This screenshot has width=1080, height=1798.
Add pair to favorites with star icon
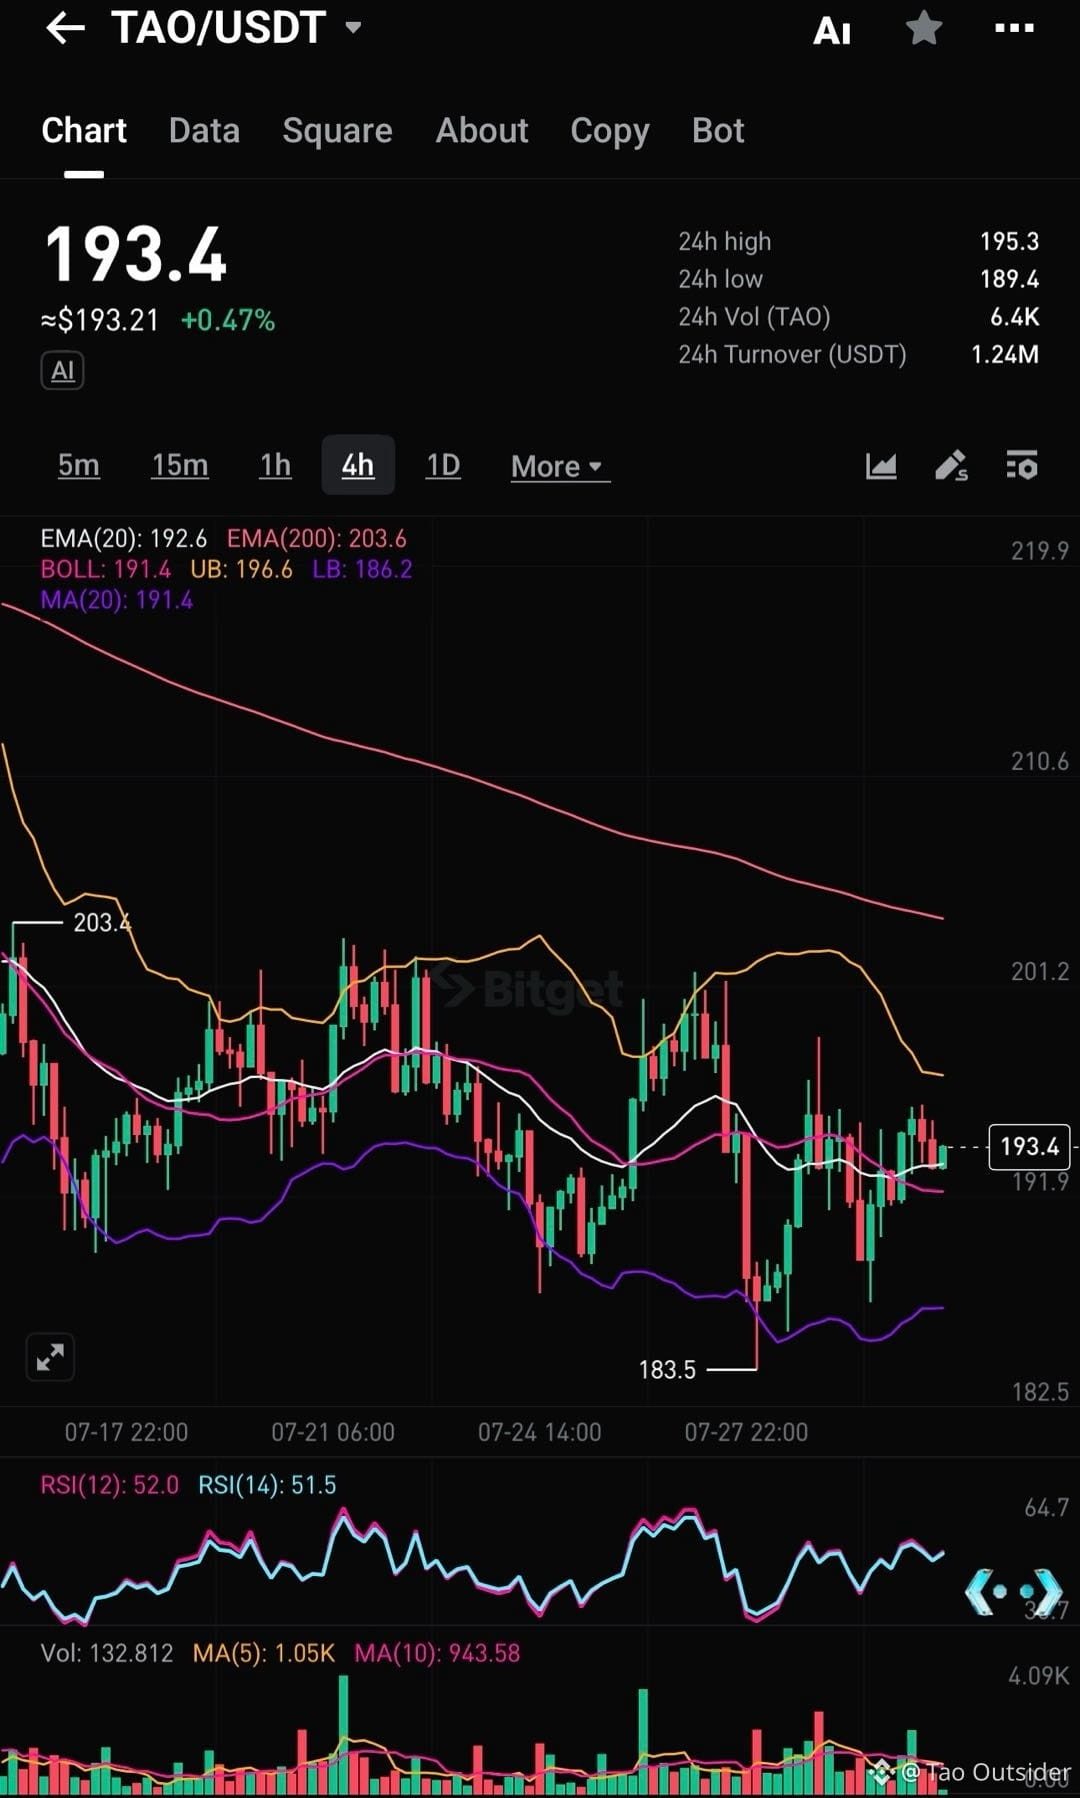pos(923,28)
